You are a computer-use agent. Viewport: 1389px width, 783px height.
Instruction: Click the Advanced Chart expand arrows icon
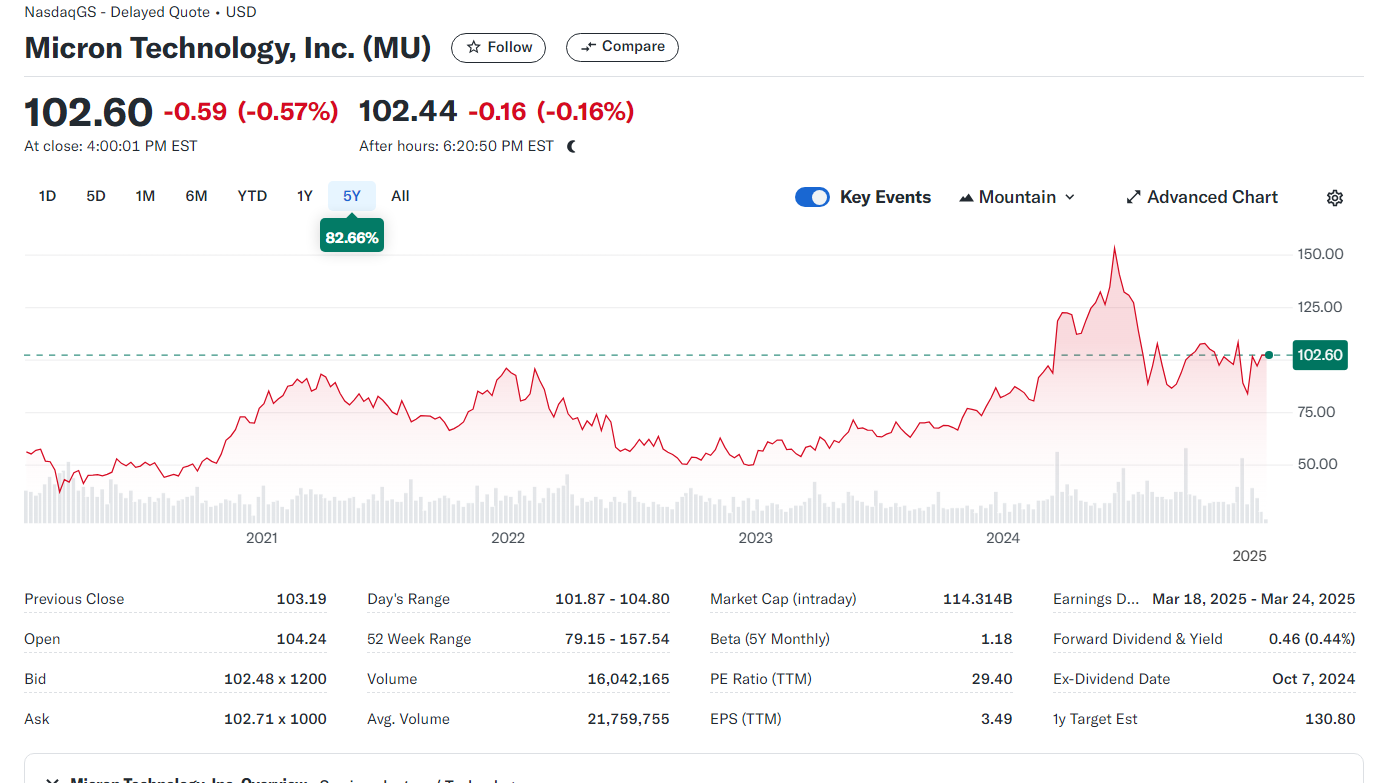pyautogui.click(x=1133, y=197)
